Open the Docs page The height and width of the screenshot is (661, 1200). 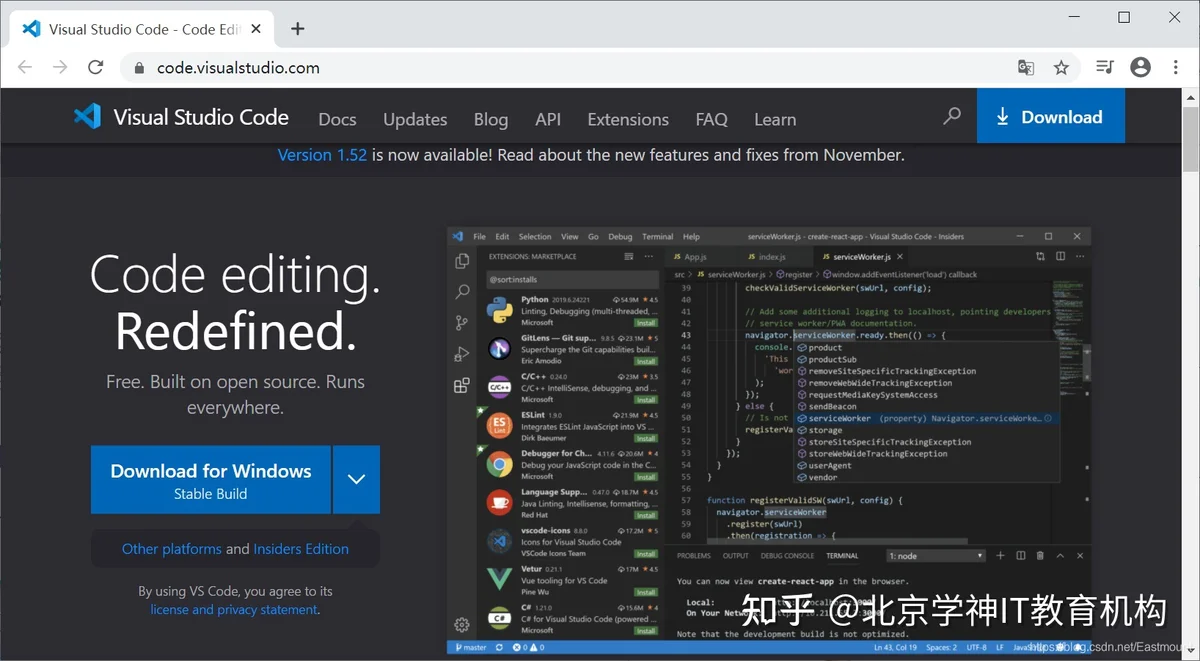pos(337,119)
